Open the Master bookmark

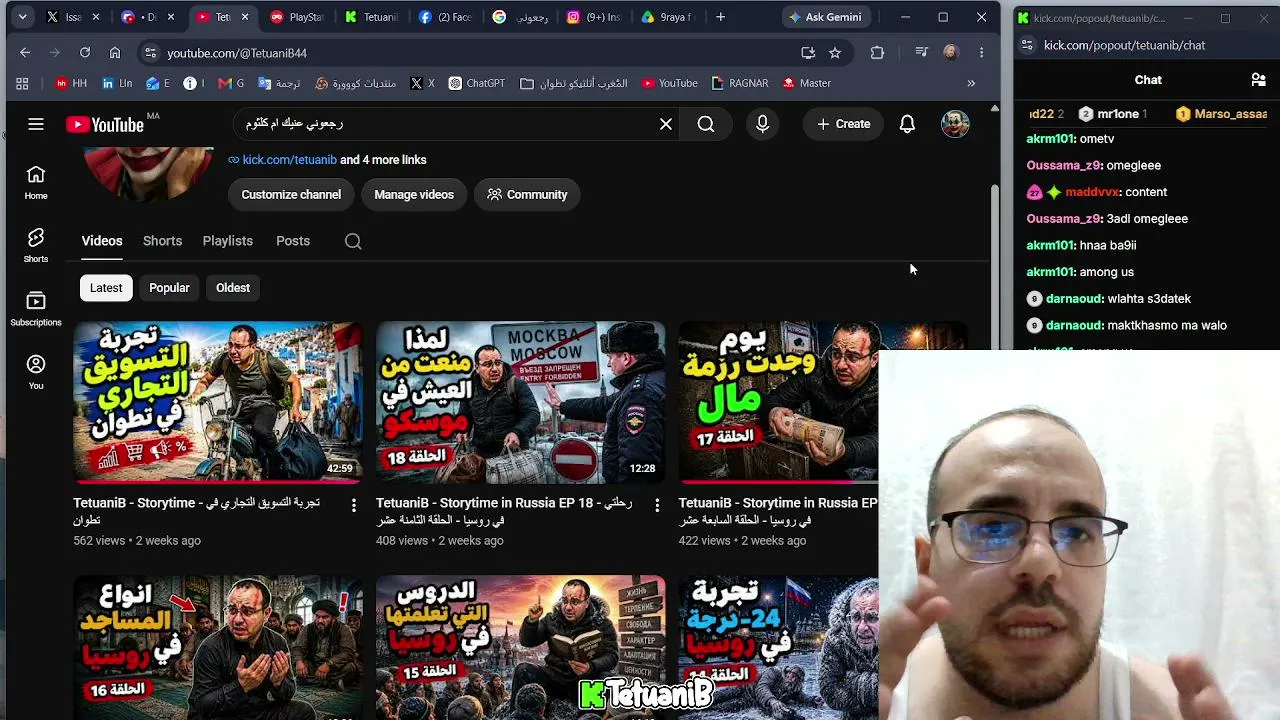click(x=806, y=83)
